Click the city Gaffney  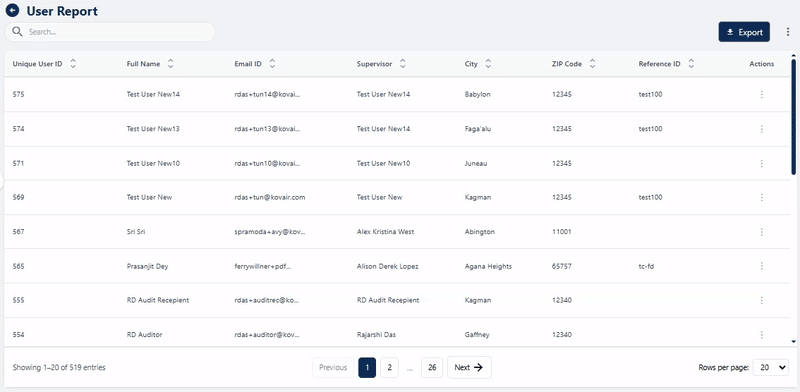(x=477, y=335)
